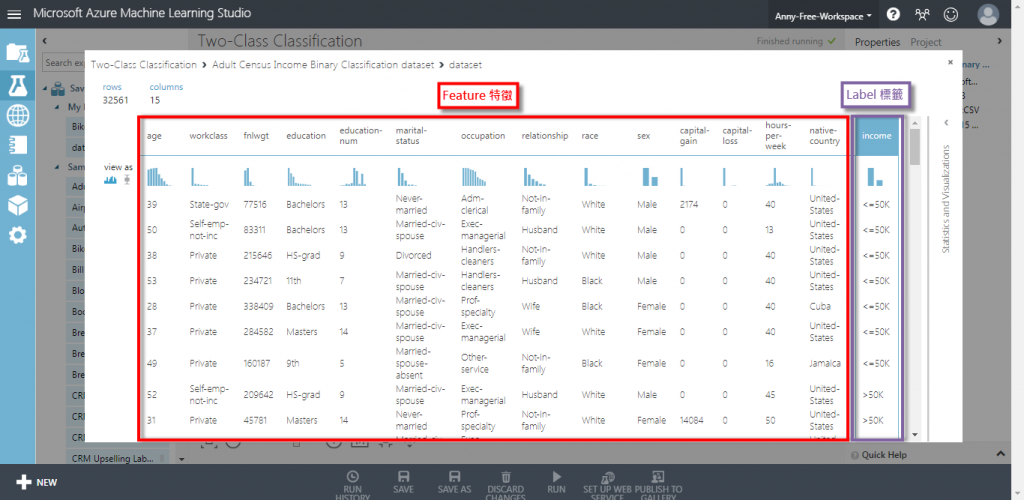The width and height of the screenshot is (1024, 500).
Task: Open Notebooks icon in the sidebar
Action: 18,146
